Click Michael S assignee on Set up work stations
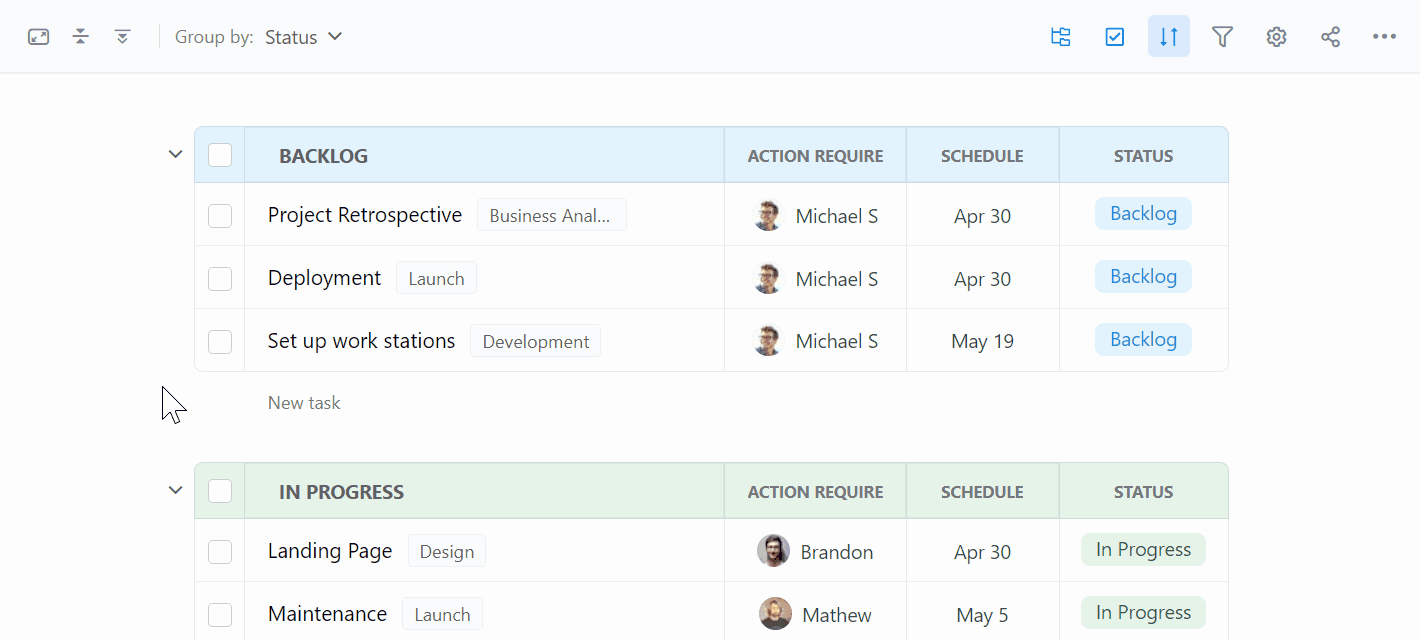The width and height of the screenshot is (1420, 640). [x=815, y=342]
